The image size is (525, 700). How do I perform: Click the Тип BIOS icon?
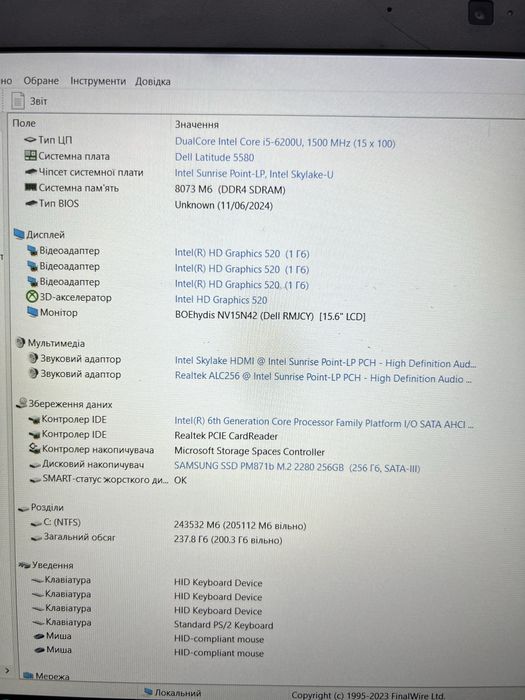(31, 203)
